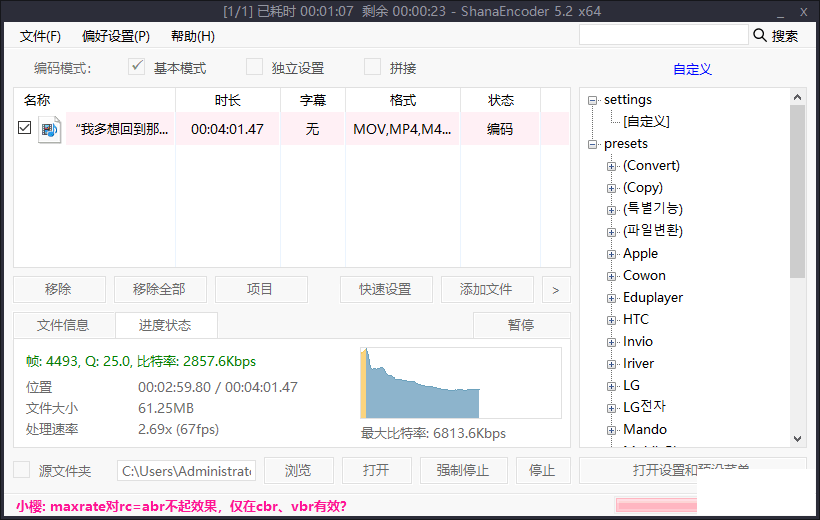
Task: Expand the (Copy) preset group
Action: pyautogui.click(x=611, y=188)
